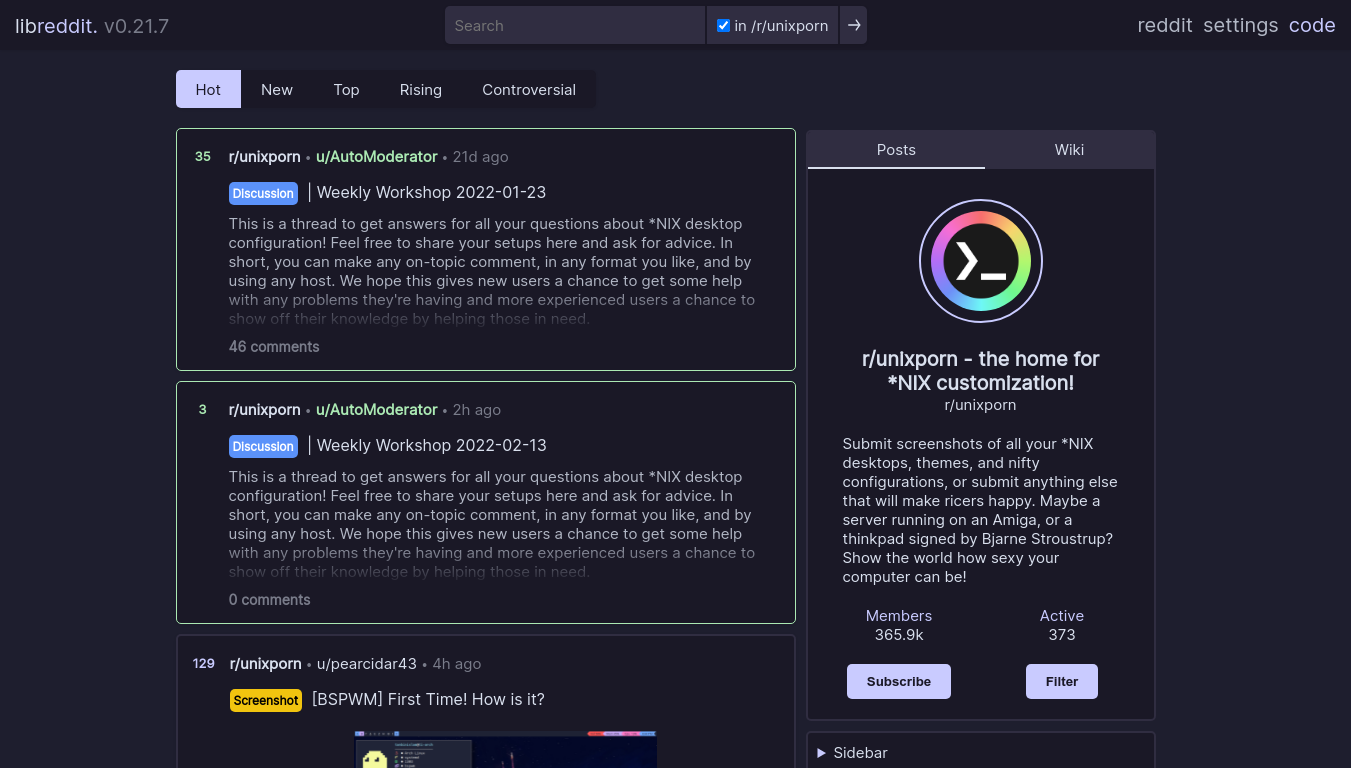Open the r/unixporn subreddit avatar icon

pos(981,261)
